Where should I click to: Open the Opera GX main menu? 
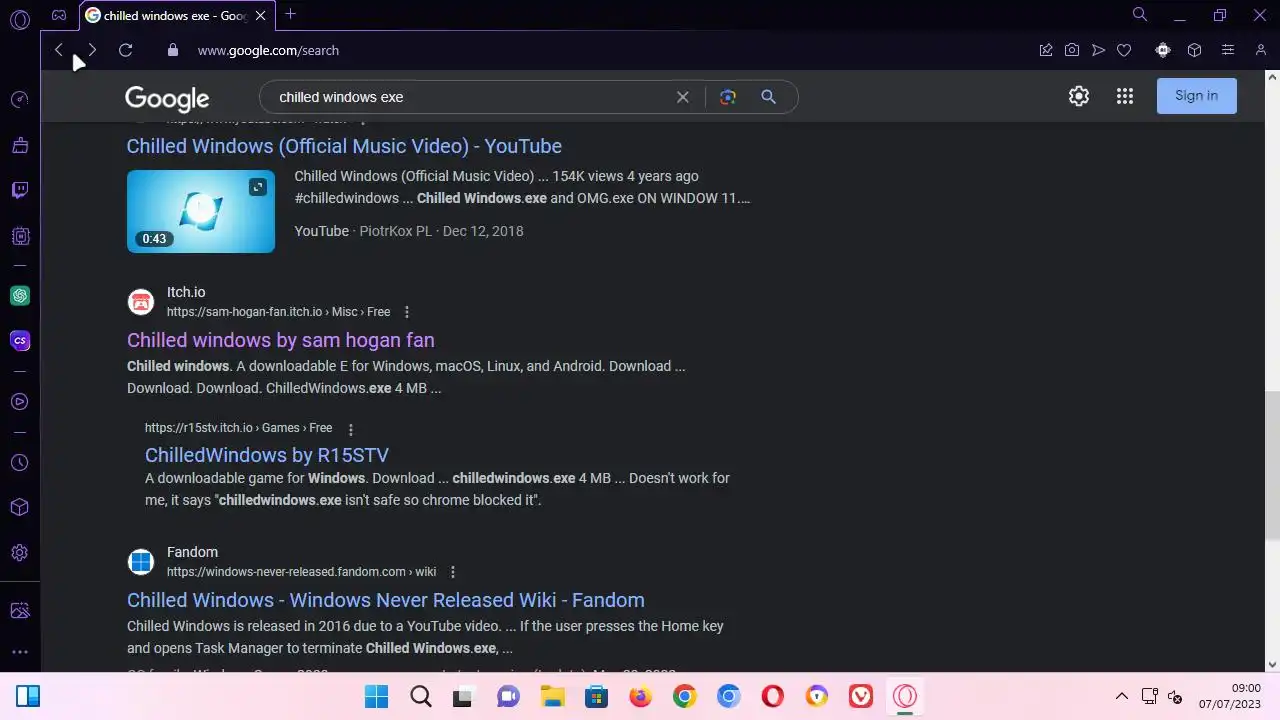pos(19,18)
